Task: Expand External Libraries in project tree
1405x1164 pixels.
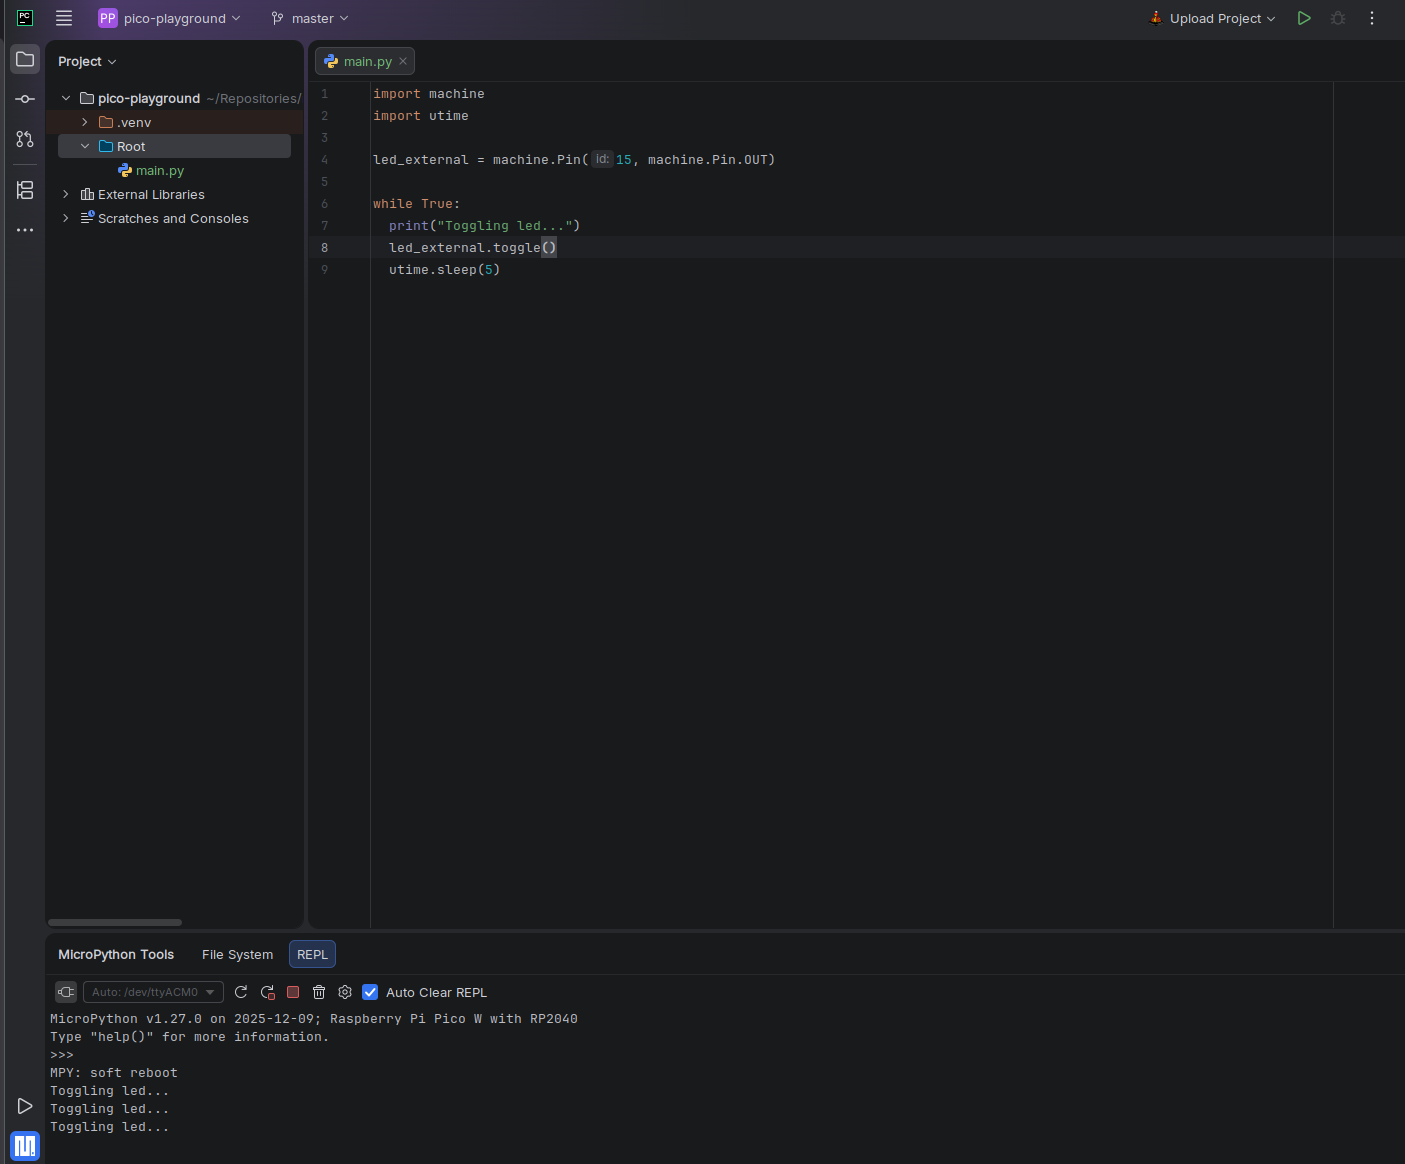Action: 66,194
